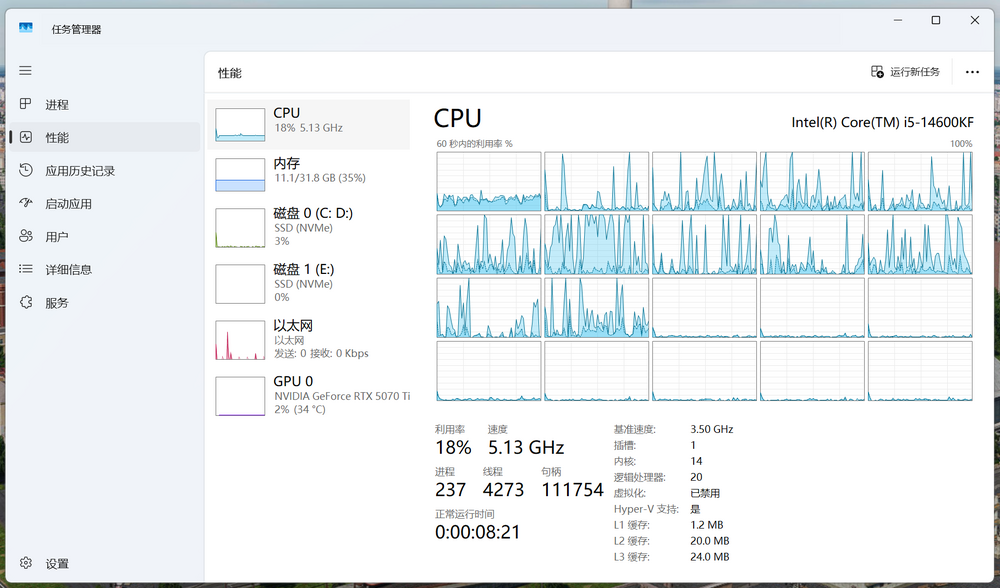
Task: Click the 内核 value 14
Action: pos(696,461)
